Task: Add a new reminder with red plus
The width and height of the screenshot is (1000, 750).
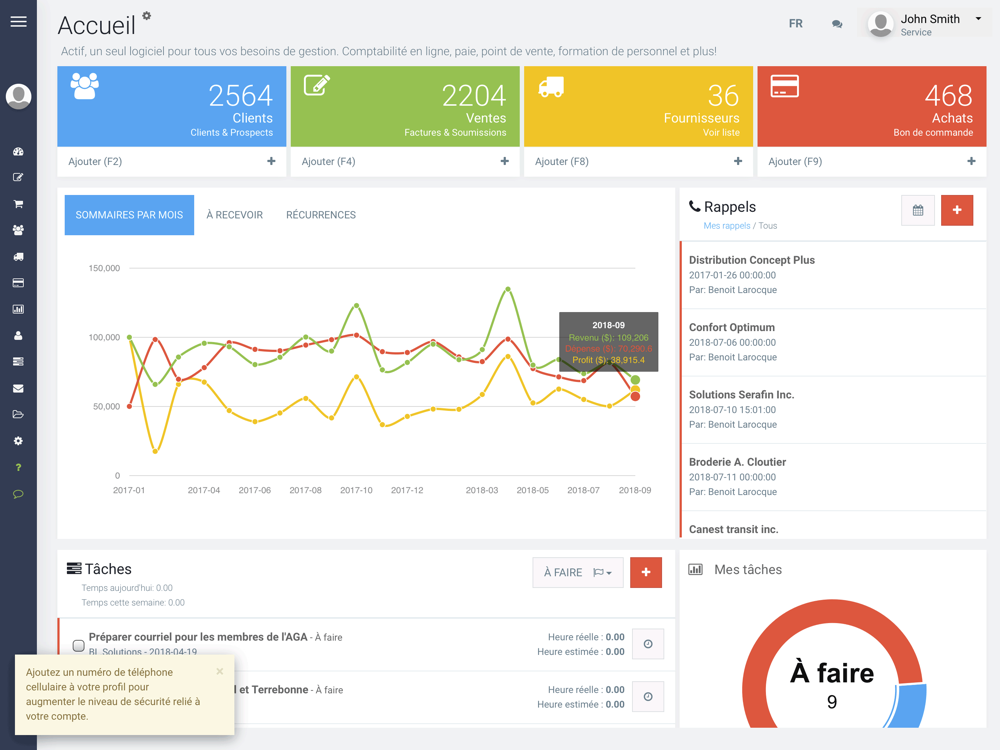Action: click(x=957, y=210)
